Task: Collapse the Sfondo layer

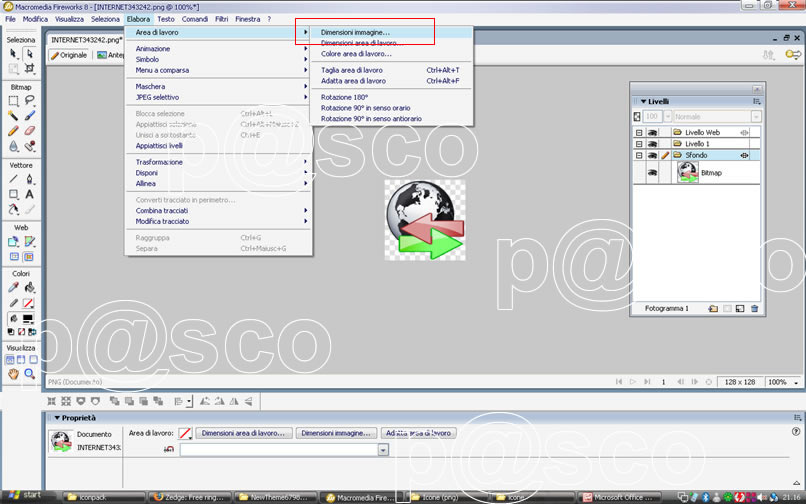Action: [x=639, y=155]
